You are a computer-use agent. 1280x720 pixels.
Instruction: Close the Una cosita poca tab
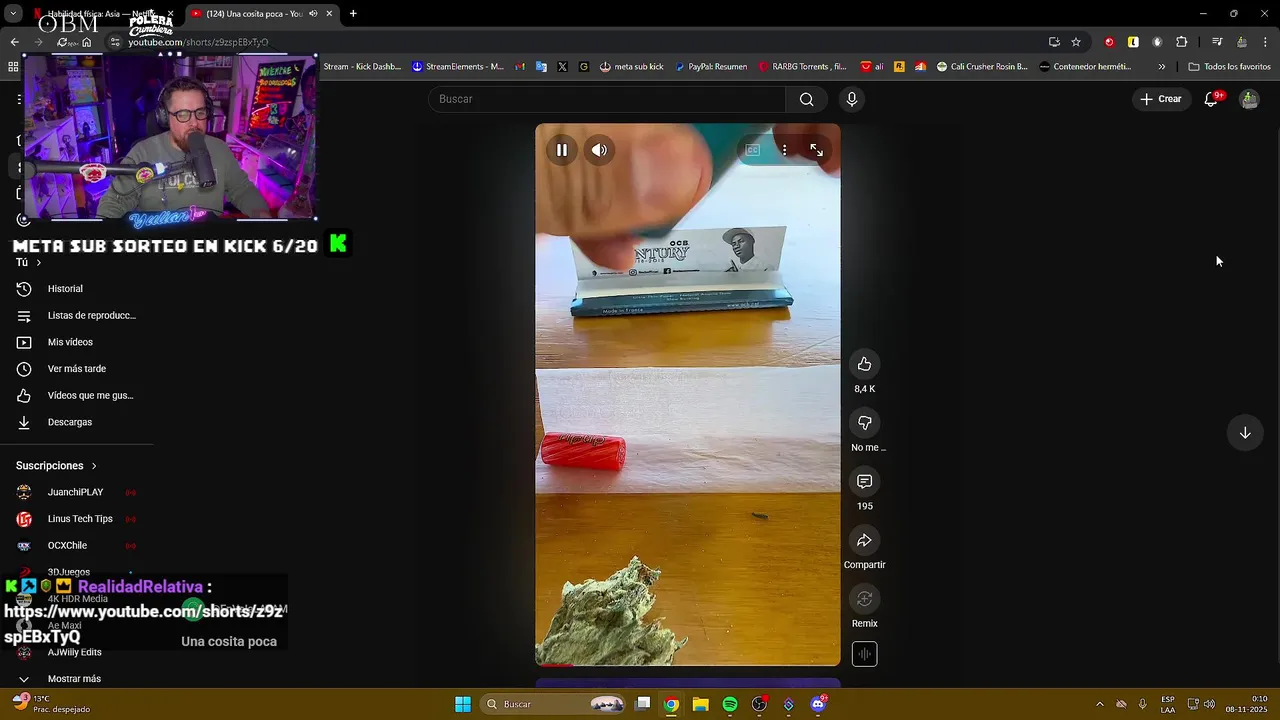329,14
